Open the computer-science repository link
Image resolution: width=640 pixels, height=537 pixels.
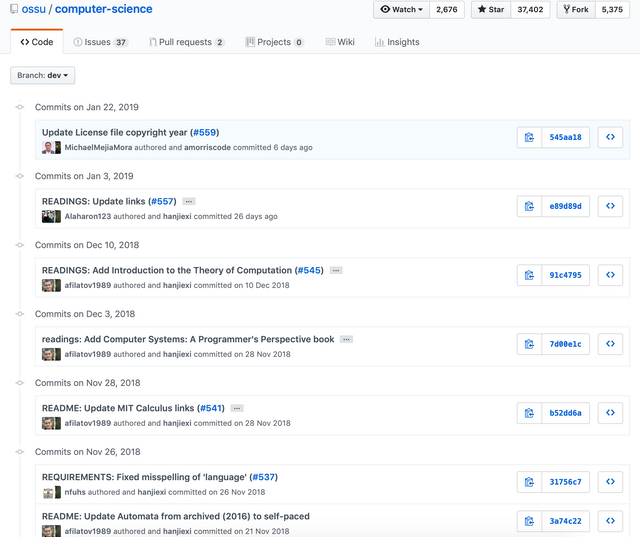pos(104,9)
